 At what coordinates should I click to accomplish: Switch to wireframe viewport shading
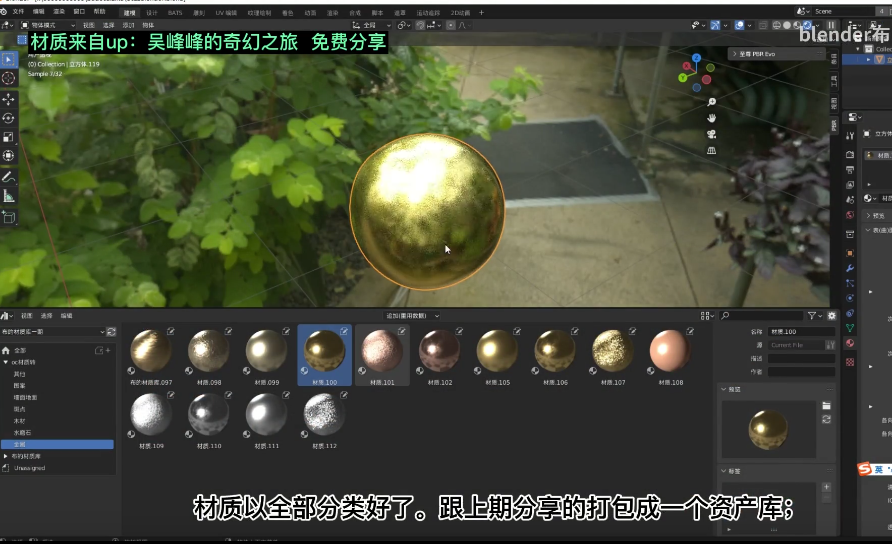[x=777, y=25]
